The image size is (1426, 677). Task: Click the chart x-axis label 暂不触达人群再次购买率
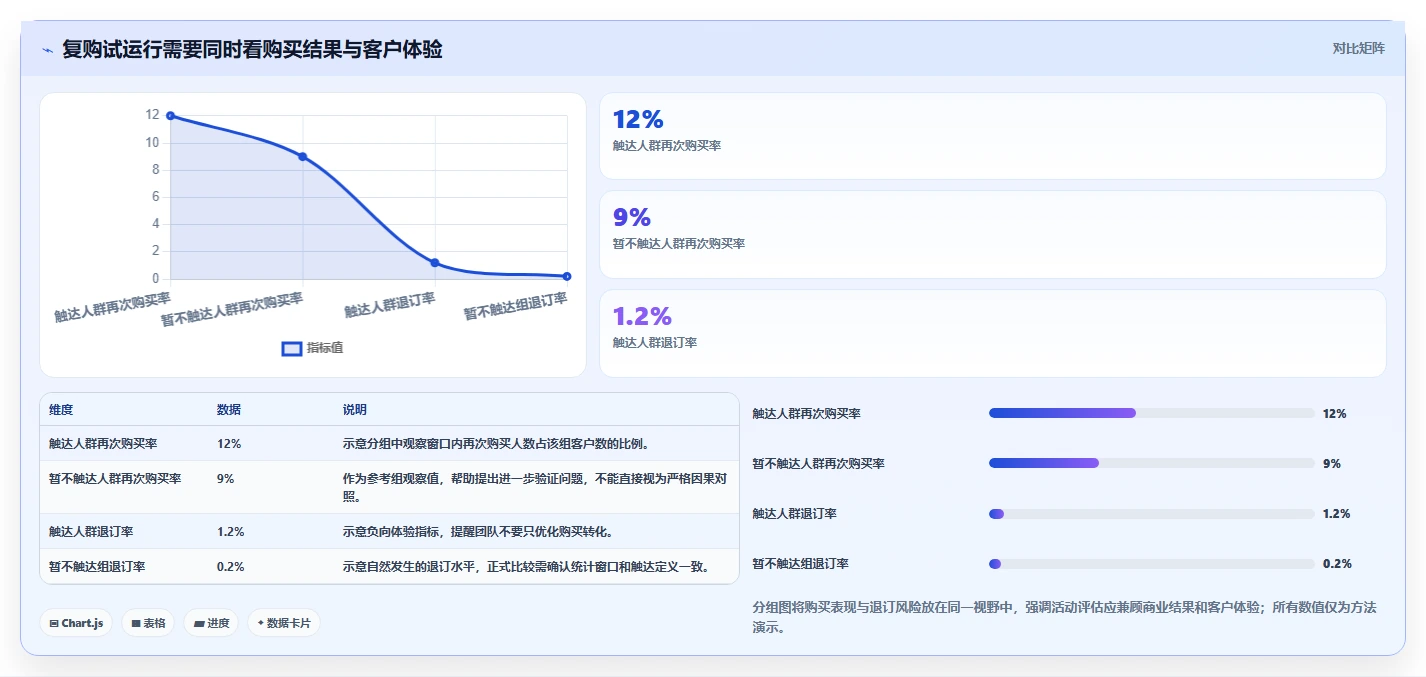coord(232,309)
